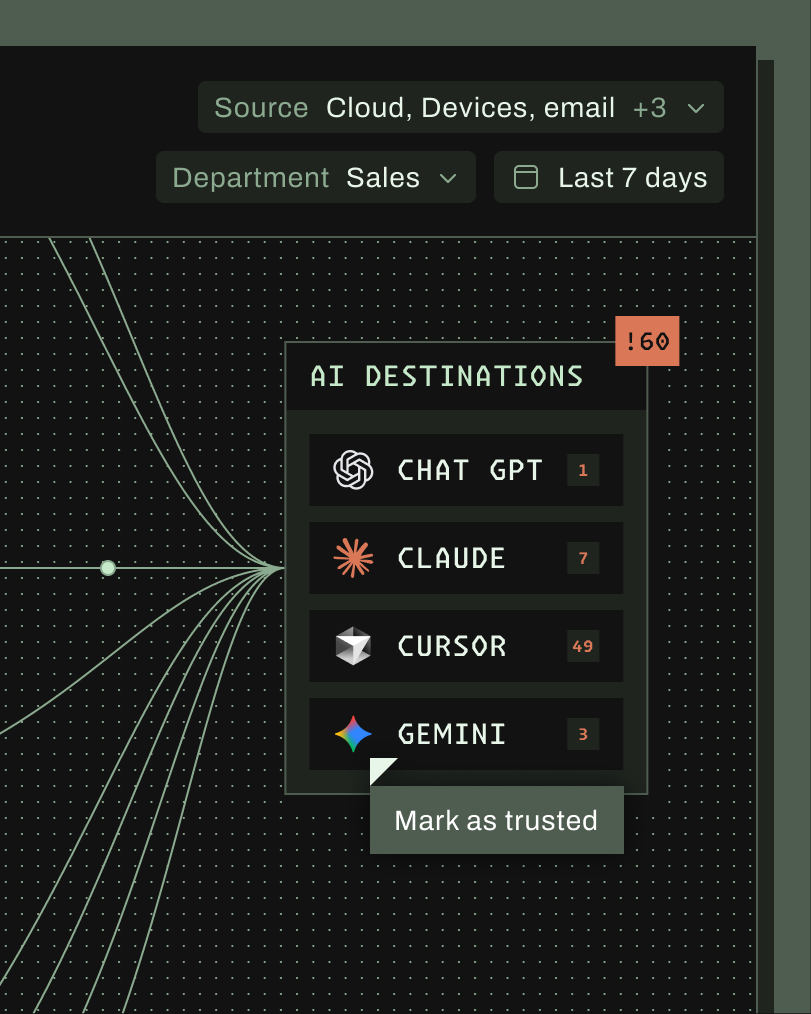Screen dimensions: 811x1014
Task: Select the Cursor destination row
Action: pos(466,646)
